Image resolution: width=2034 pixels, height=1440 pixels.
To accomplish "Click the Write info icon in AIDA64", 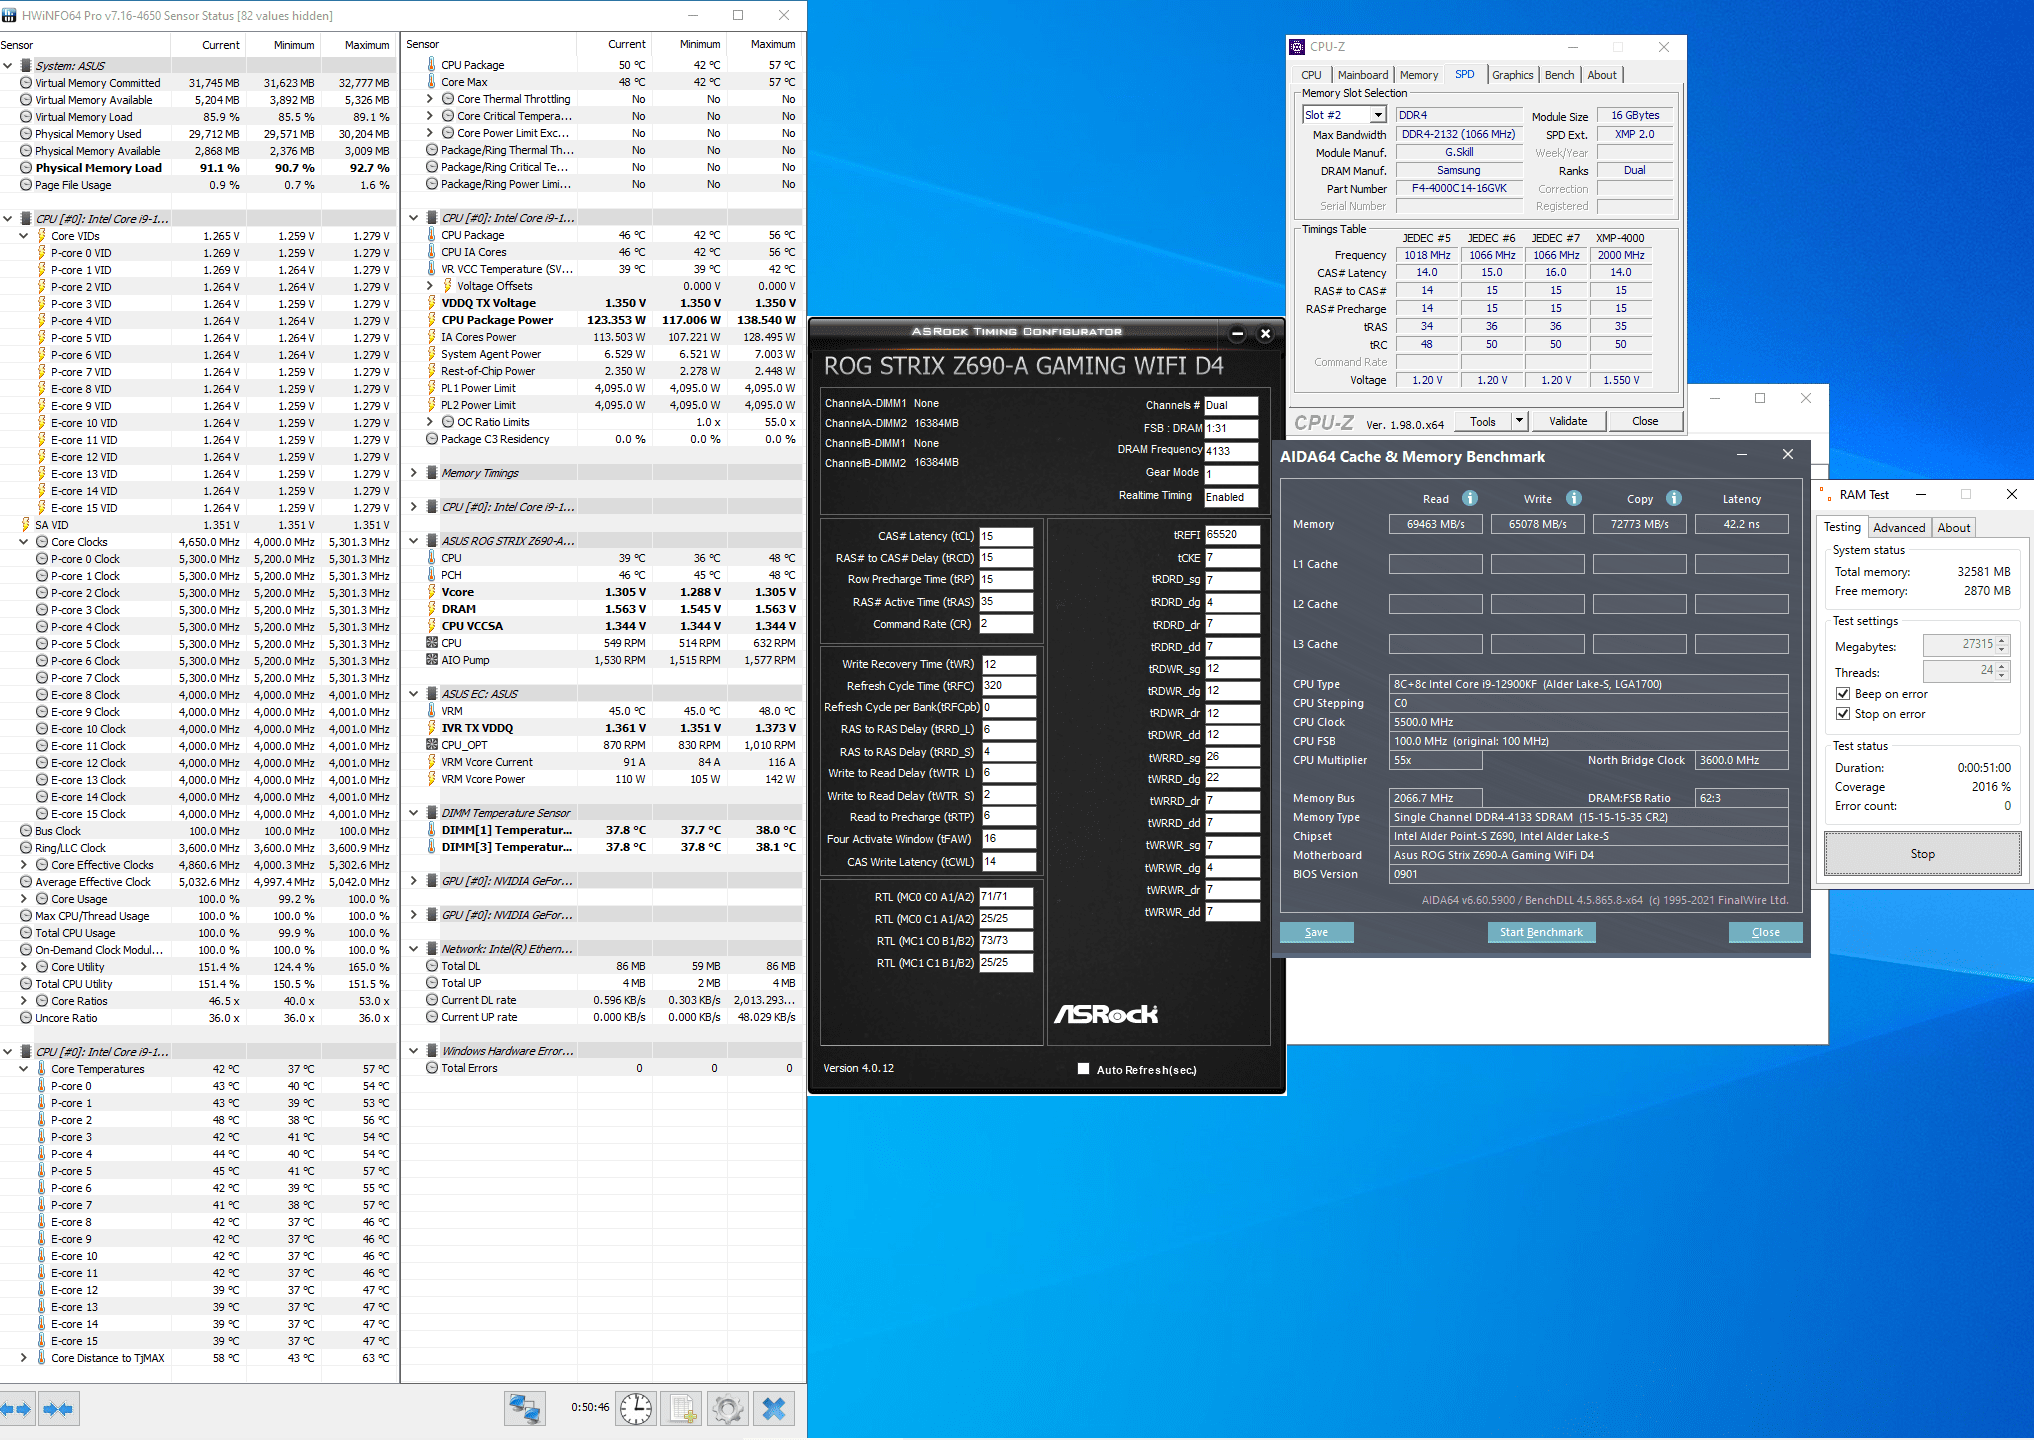I will pyautogui.click(x=1574, y=498).
